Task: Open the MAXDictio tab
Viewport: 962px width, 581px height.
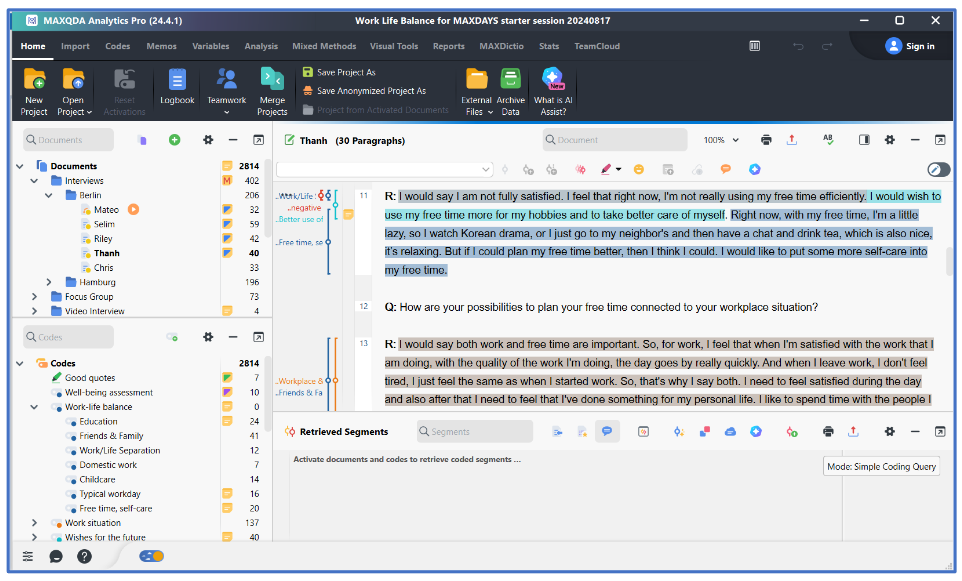Action: [x=501, y=46]
